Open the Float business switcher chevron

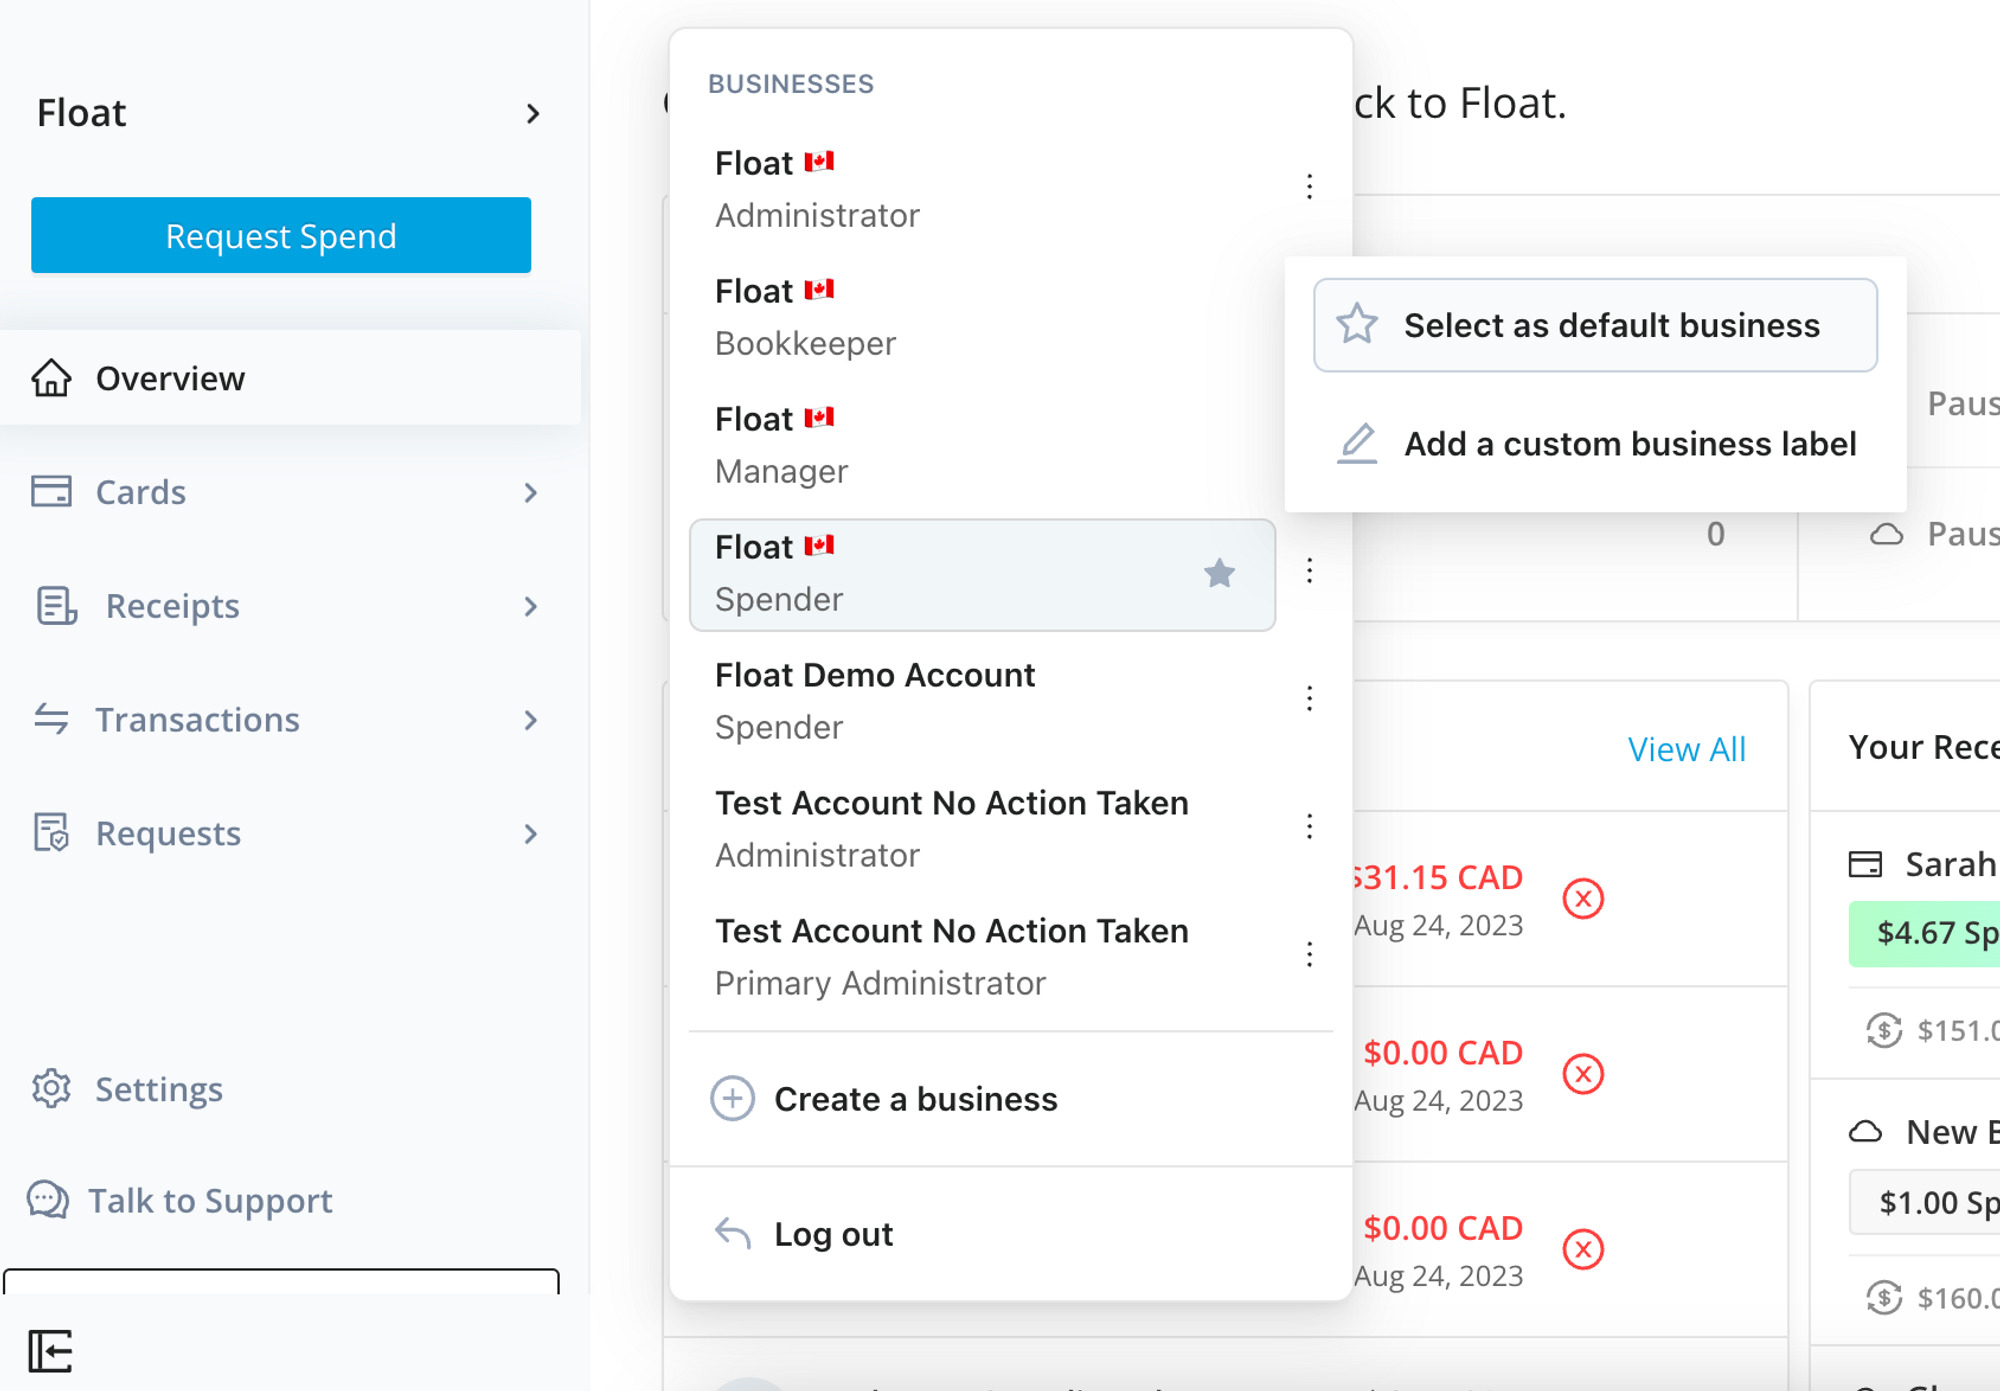click(533, 114)
